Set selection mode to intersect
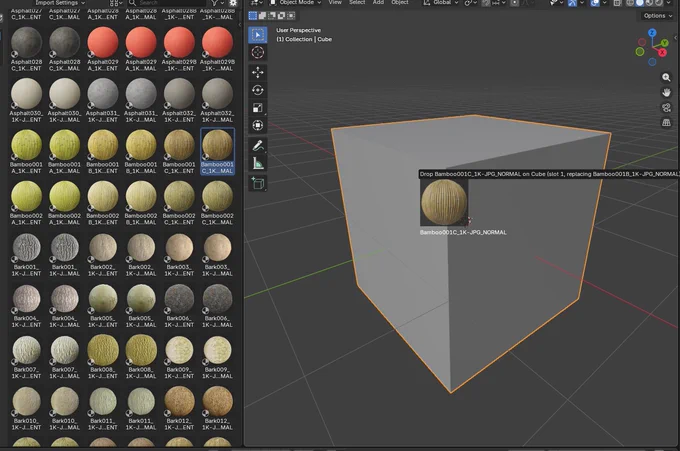 [291, 16]
